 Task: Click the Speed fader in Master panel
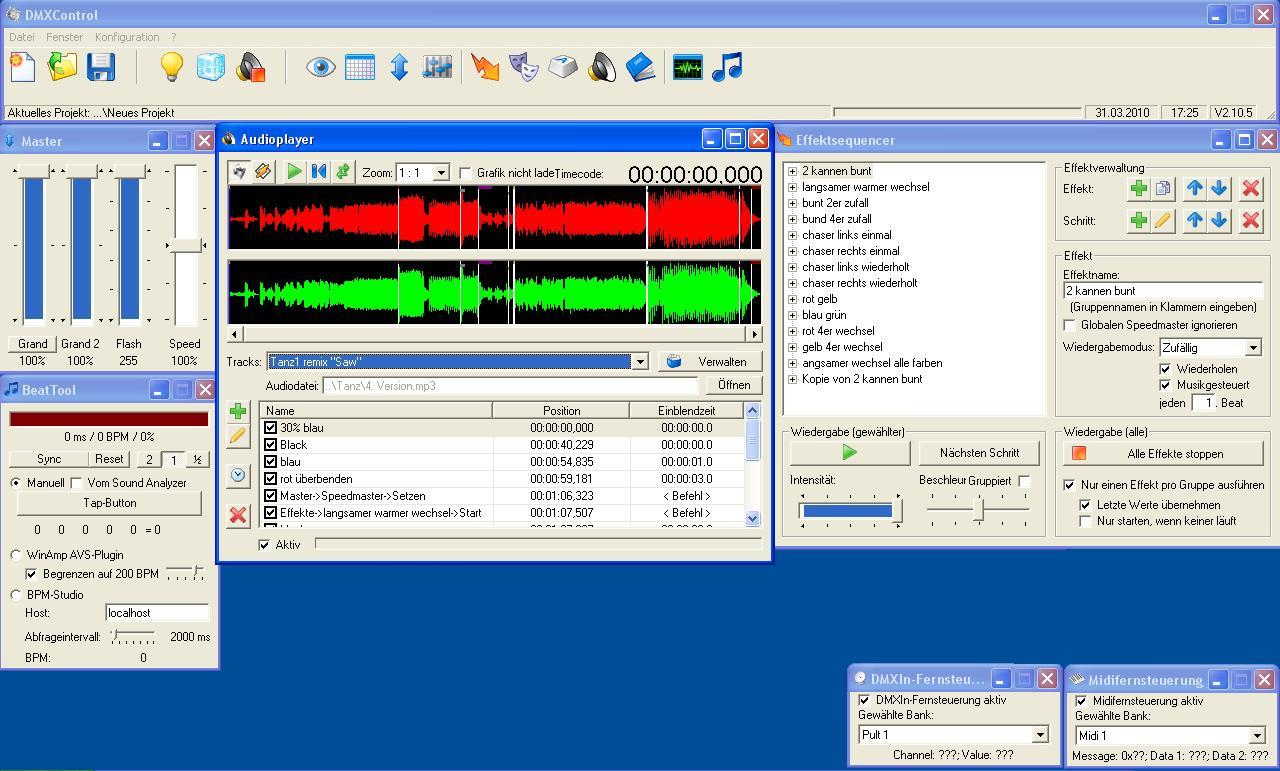[x=185, y=245]
